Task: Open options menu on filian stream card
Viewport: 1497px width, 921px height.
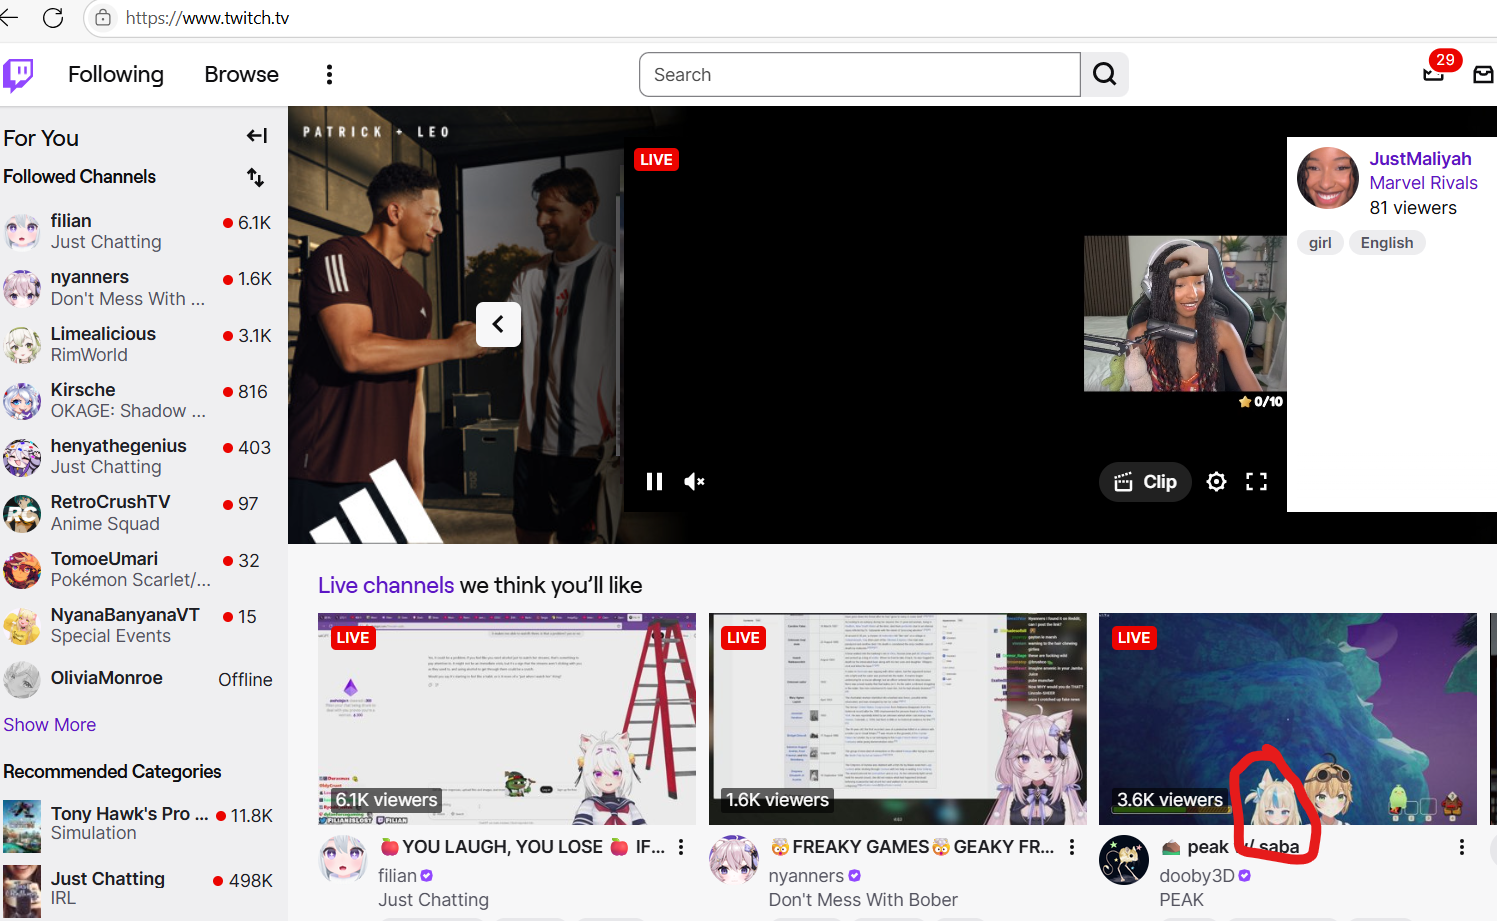Action: (x=681, y=847)
